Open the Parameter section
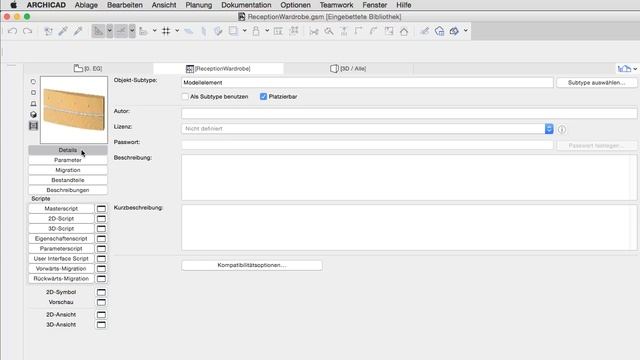 tap(68, 160)
